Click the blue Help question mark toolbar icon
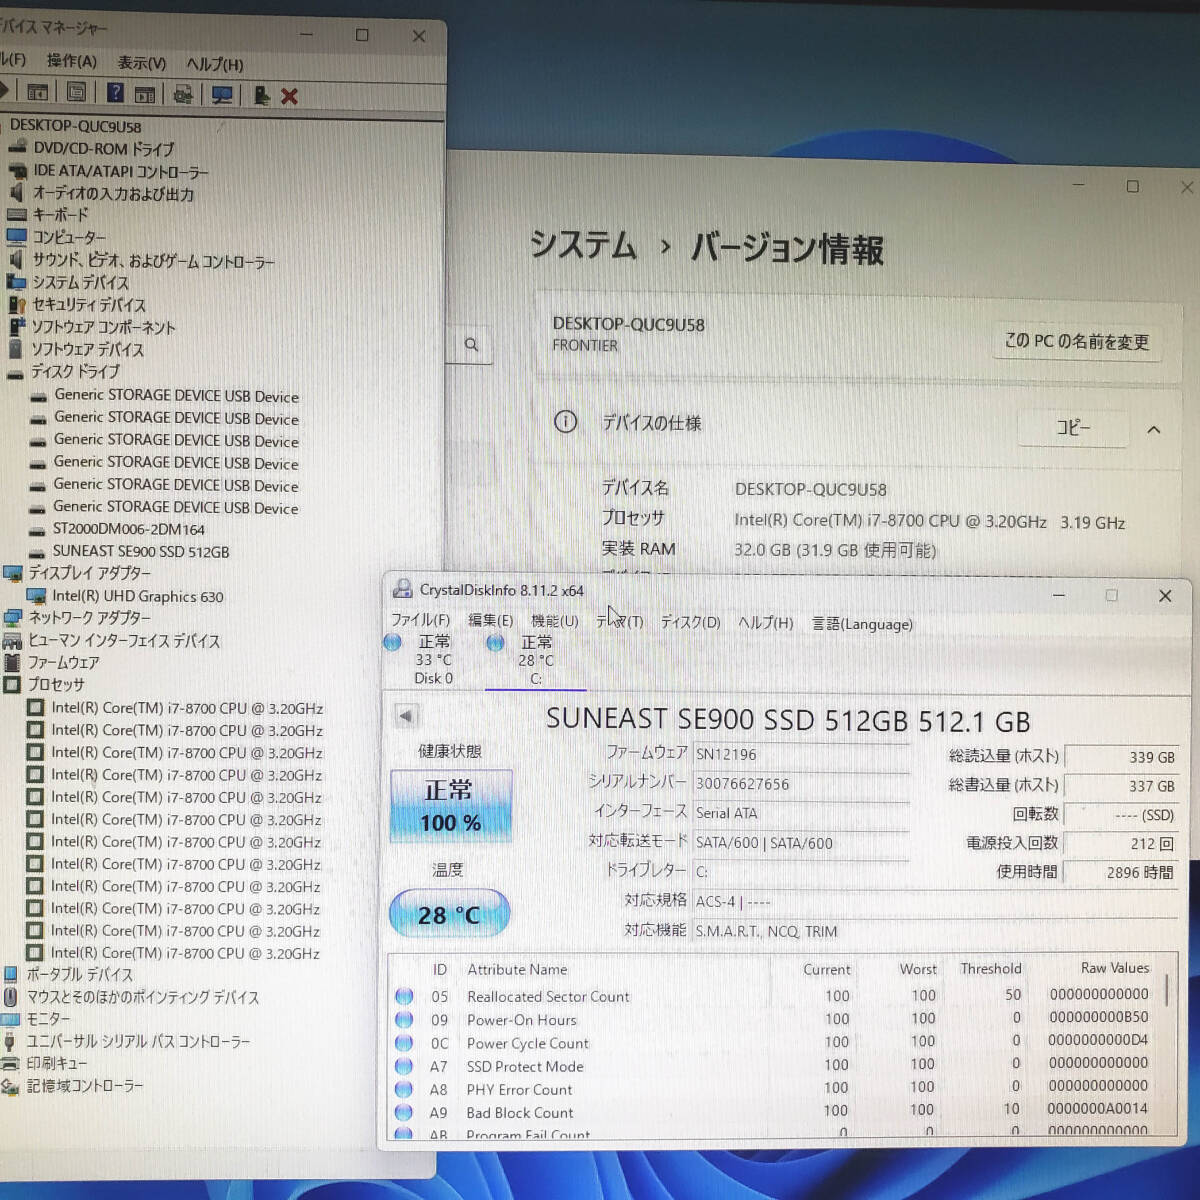Screen dimensions: 1200x1200 [115, 93]
